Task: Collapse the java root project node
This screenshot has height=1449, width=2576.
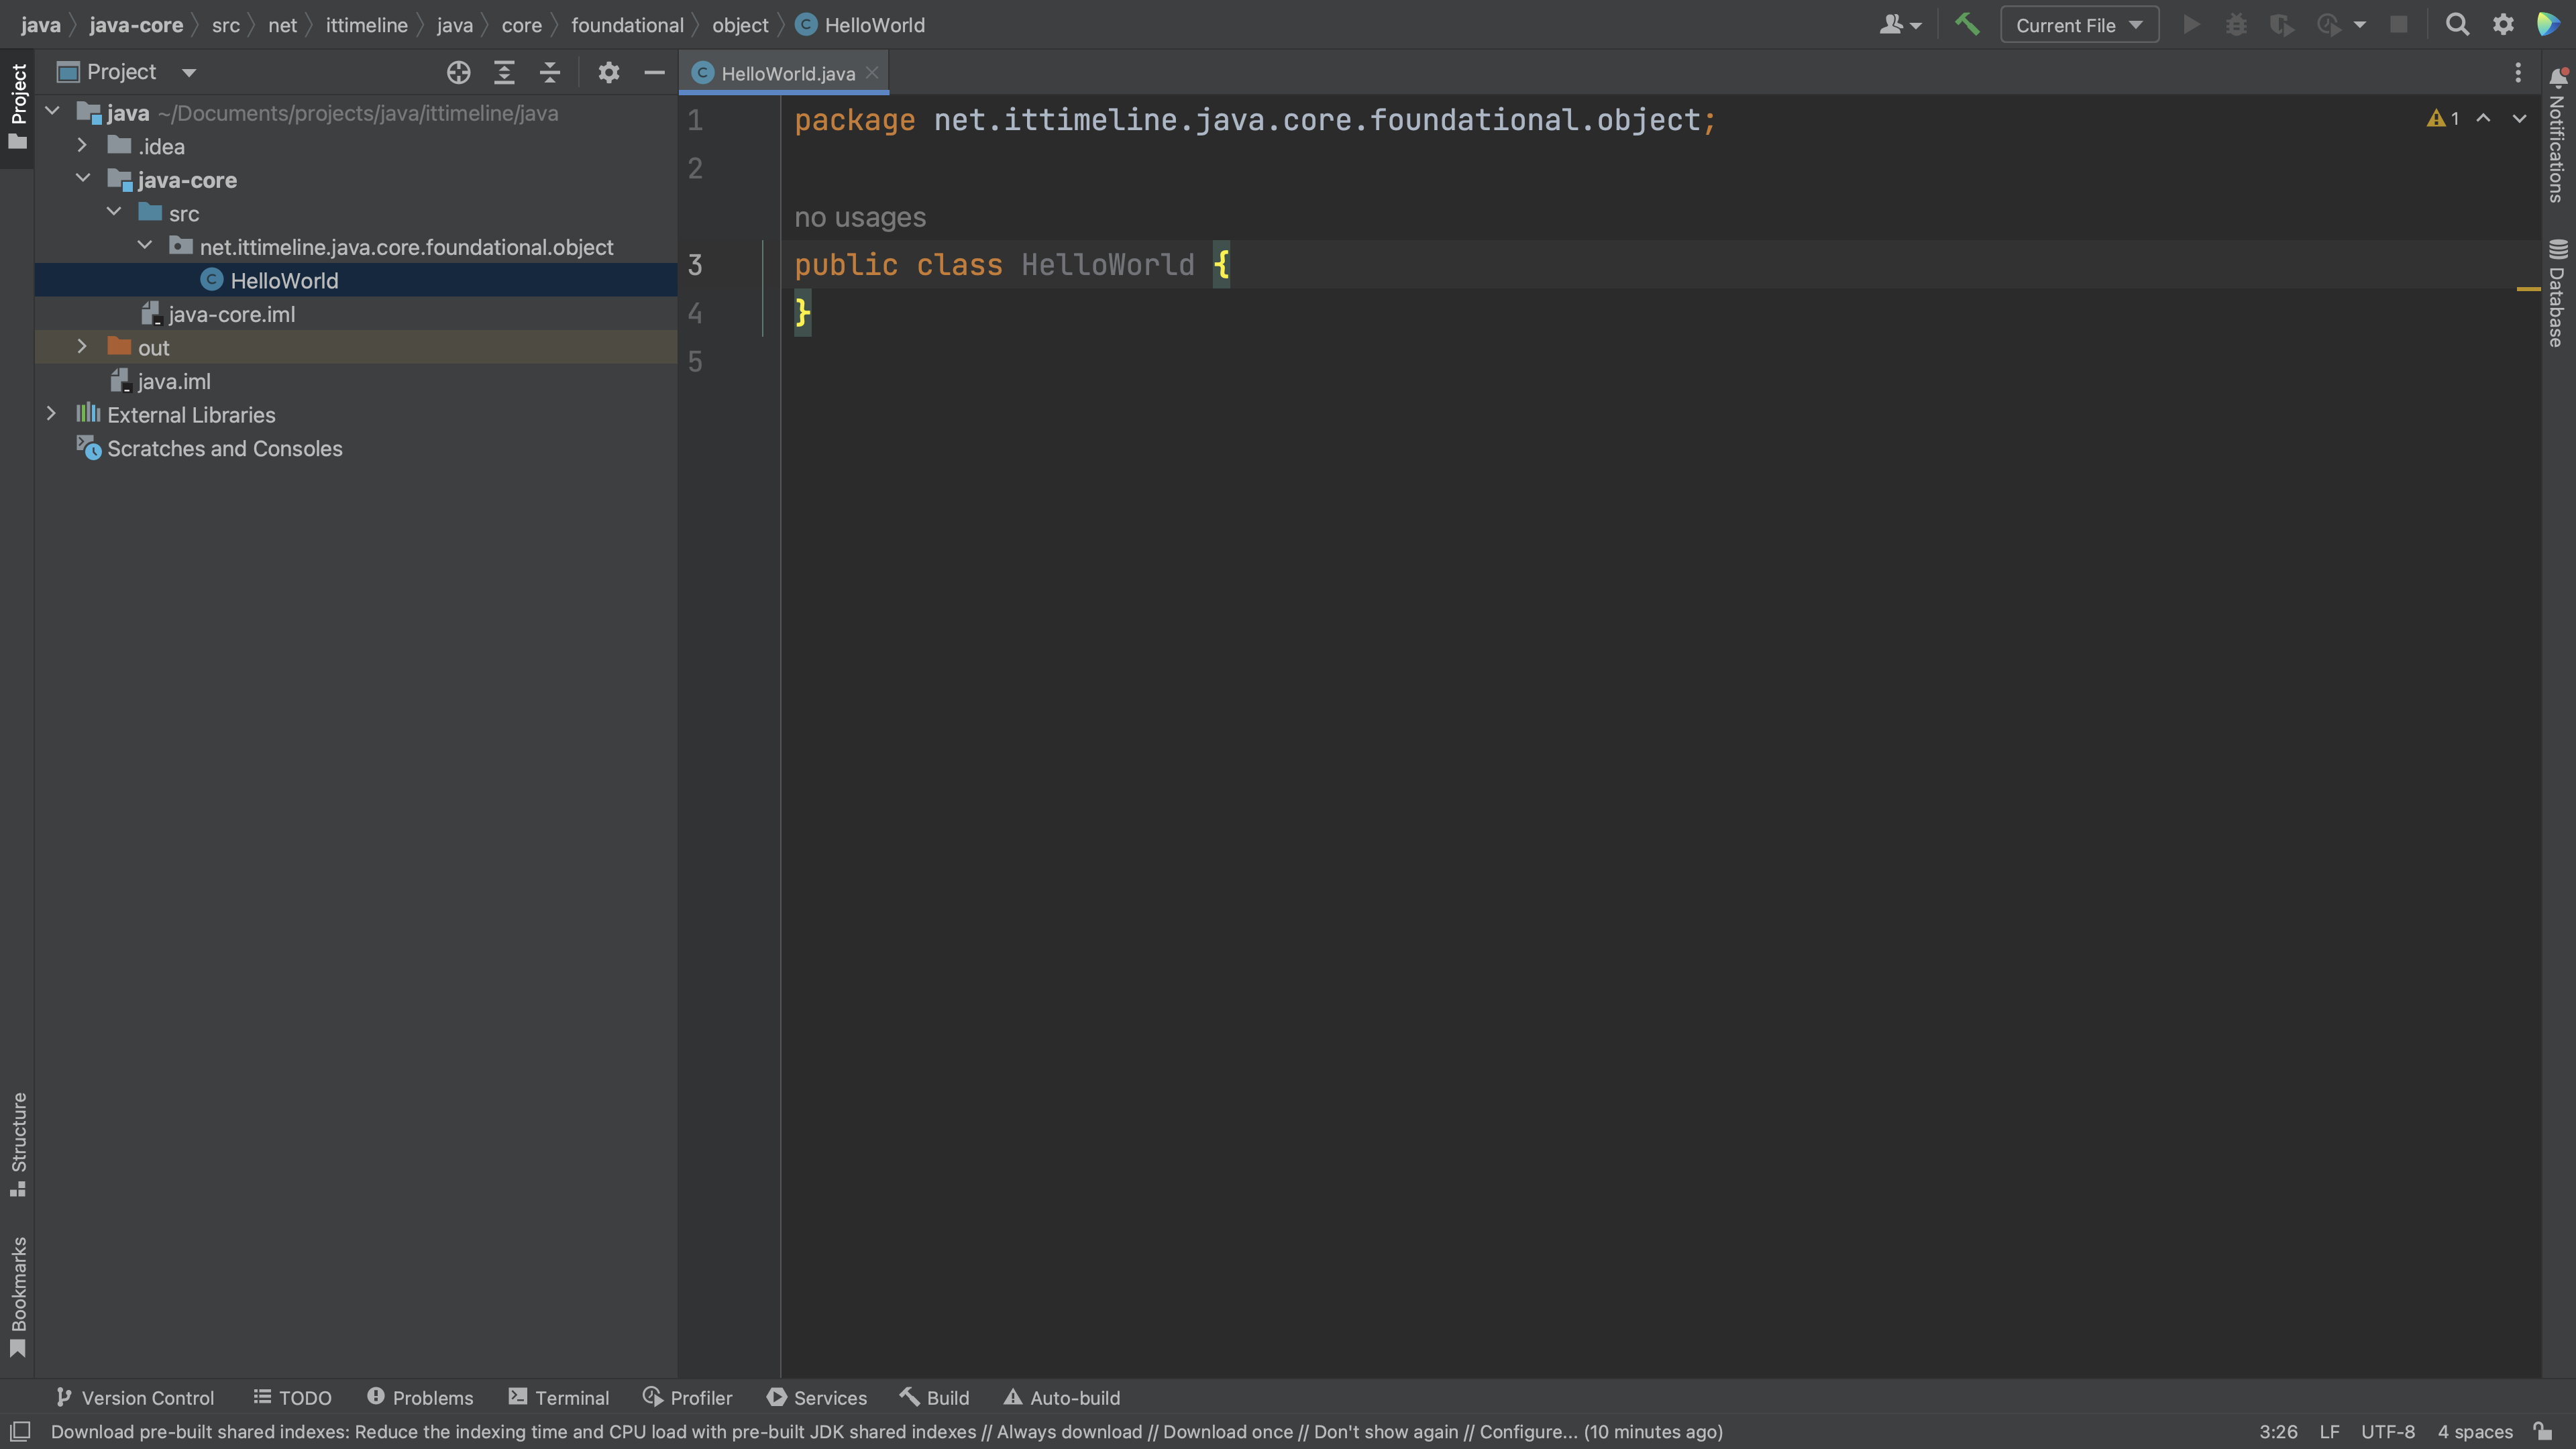Action: pyautogui.click(x=52, y=112)
